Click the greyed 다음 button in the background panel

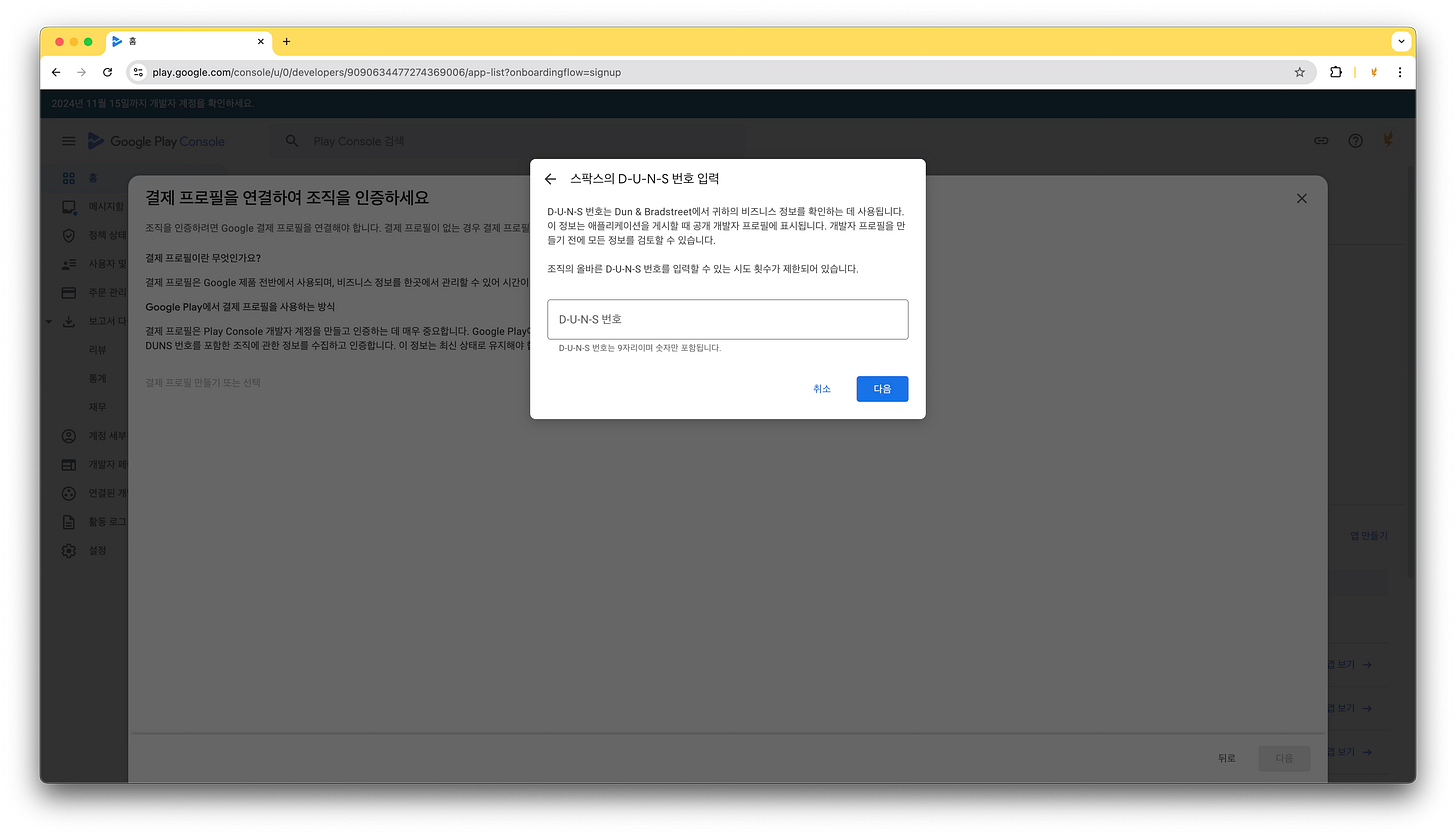pos(1284,758)
